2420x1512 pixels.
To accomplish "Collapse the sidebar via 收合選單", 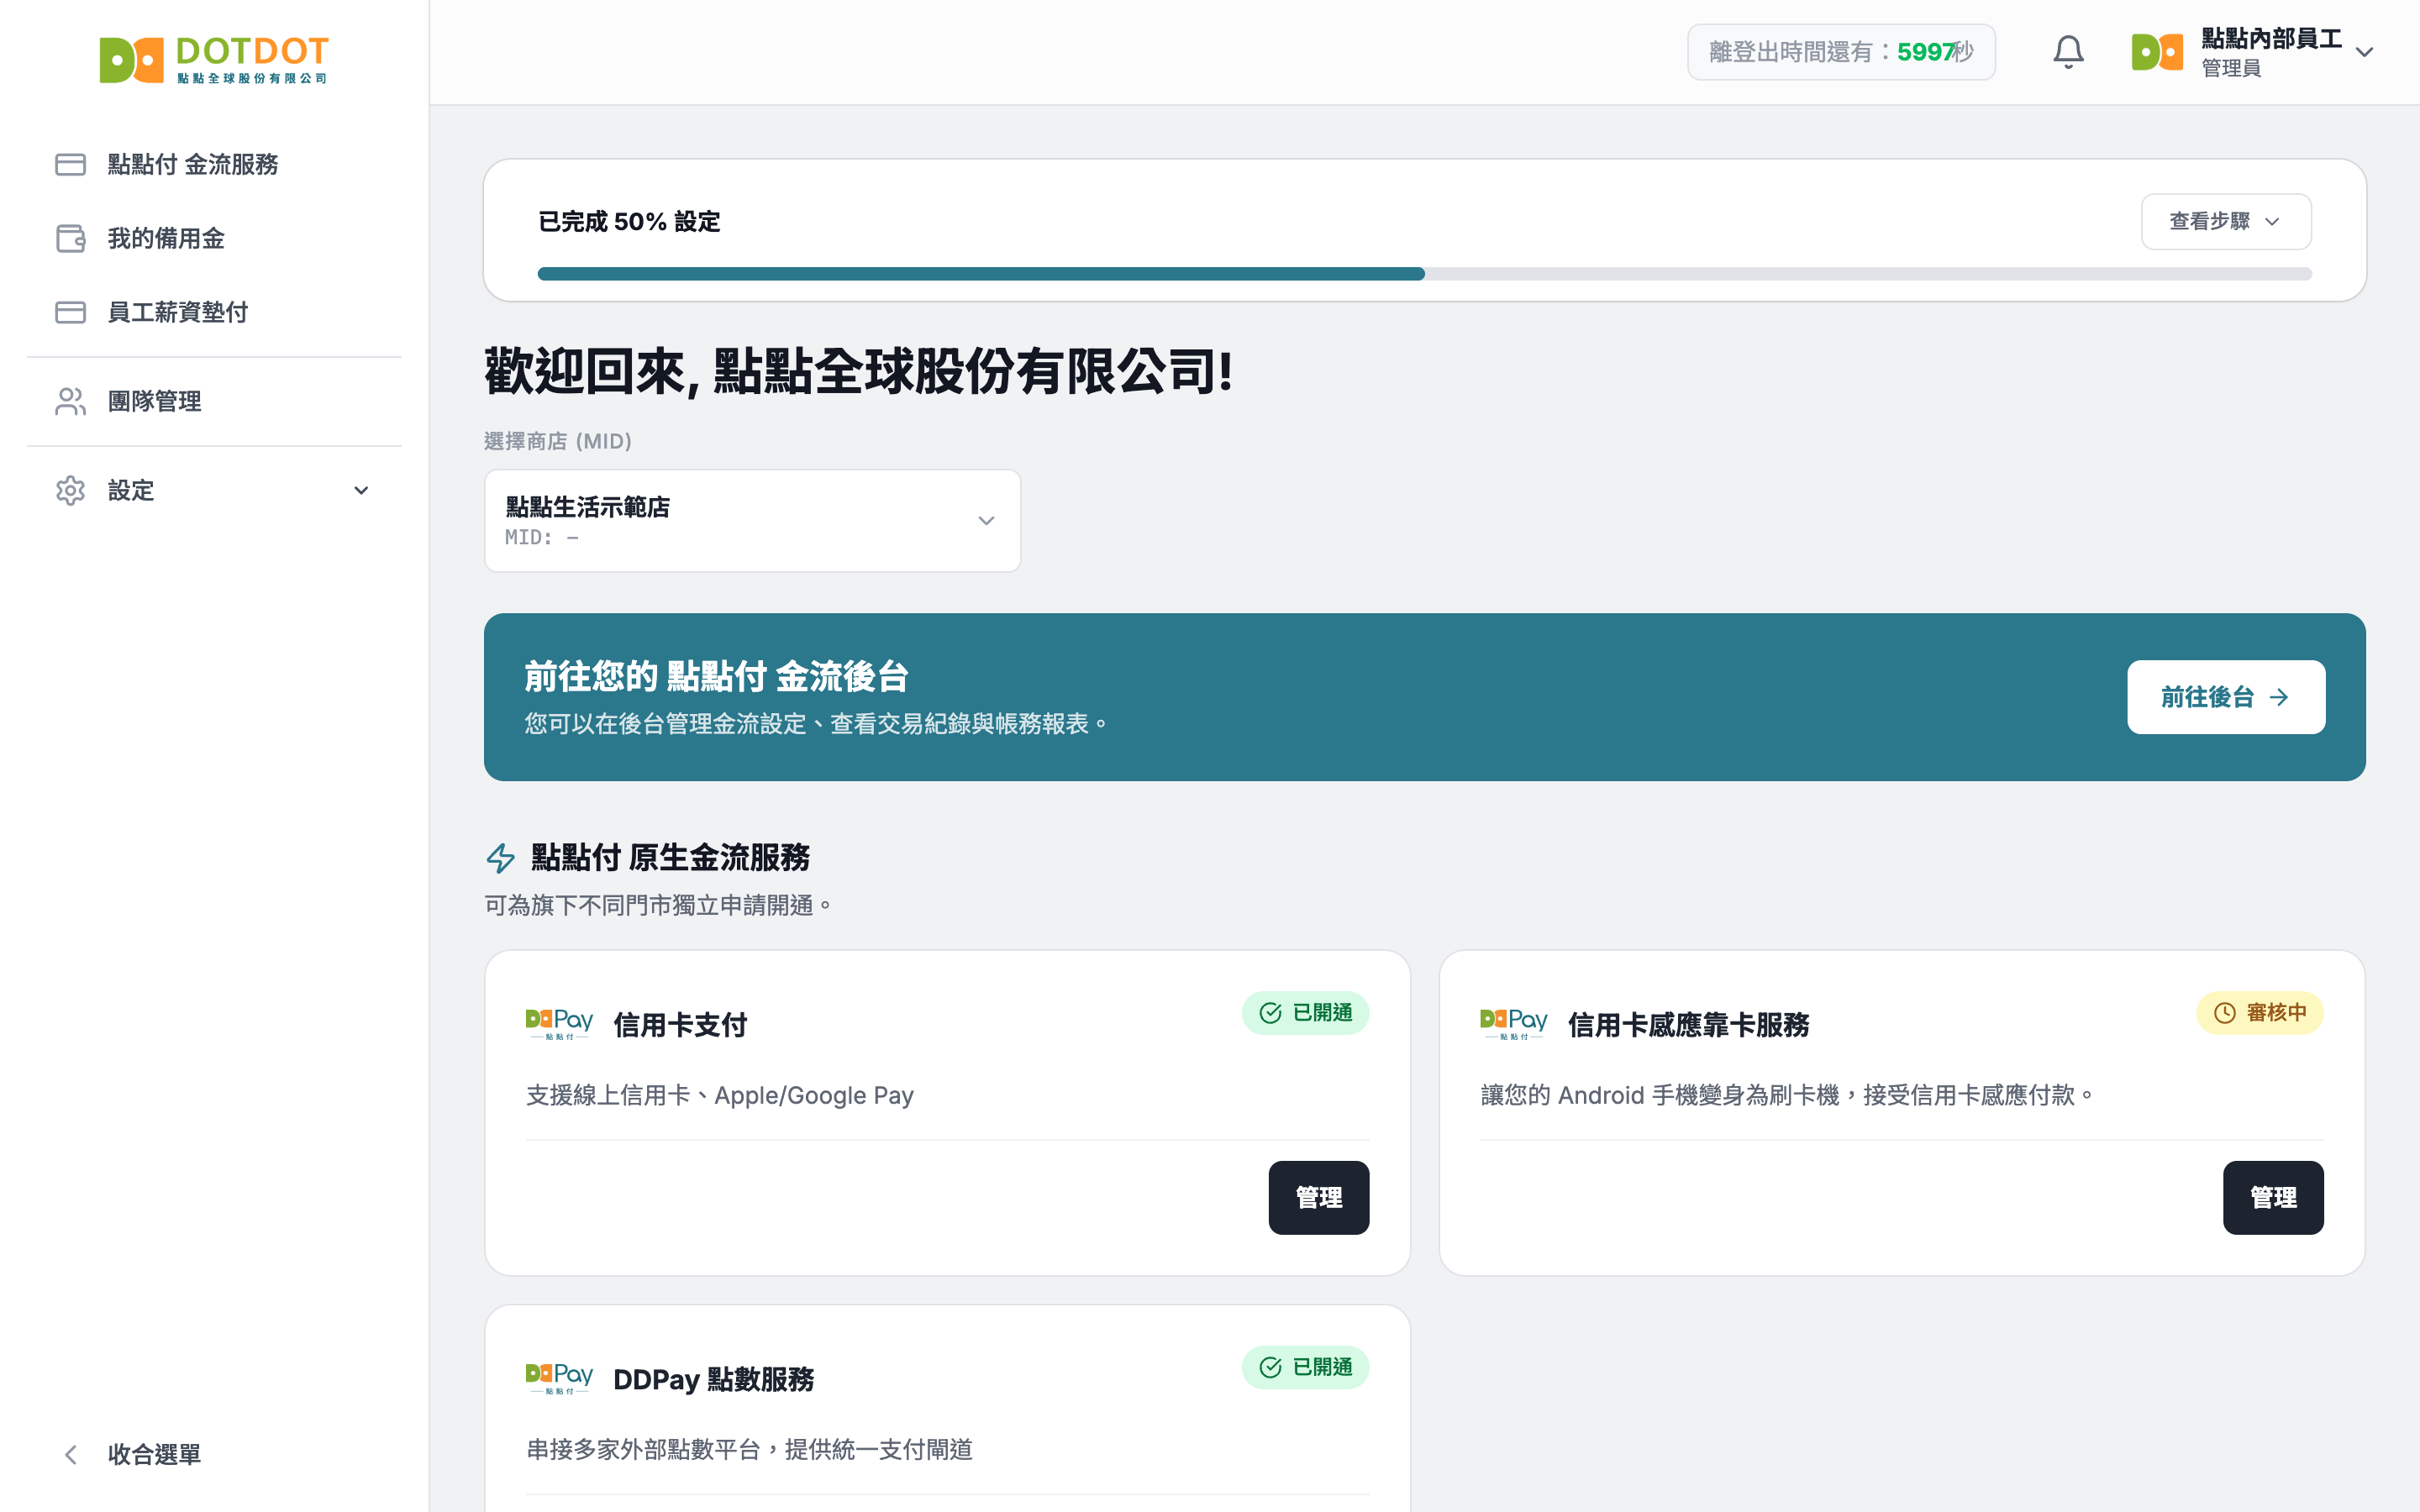I will pos(214,1454).
